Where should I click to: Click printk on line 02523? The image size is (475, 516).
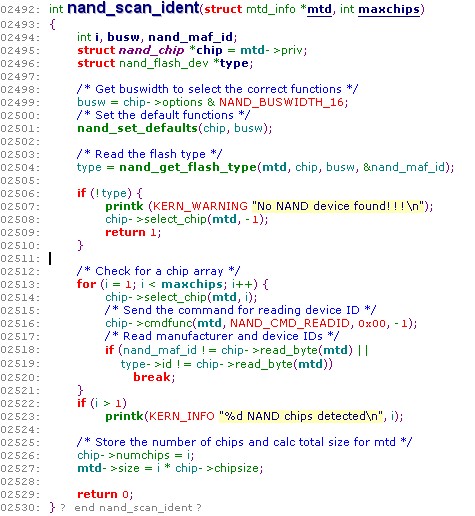click(x=124, y=416)
